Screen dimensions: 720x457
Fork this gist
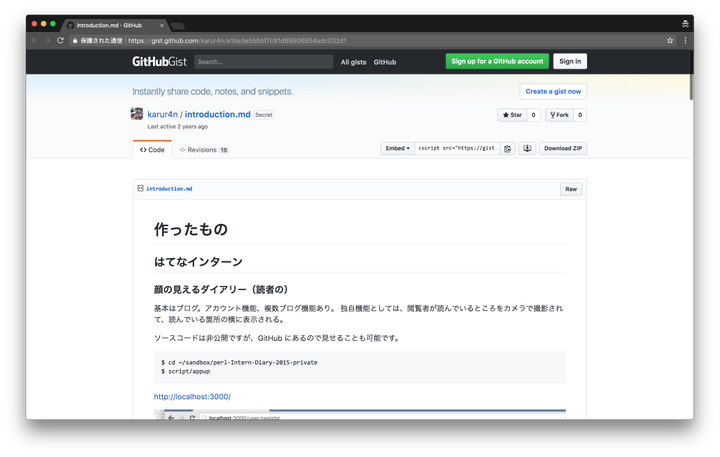(x=559, y=115)
